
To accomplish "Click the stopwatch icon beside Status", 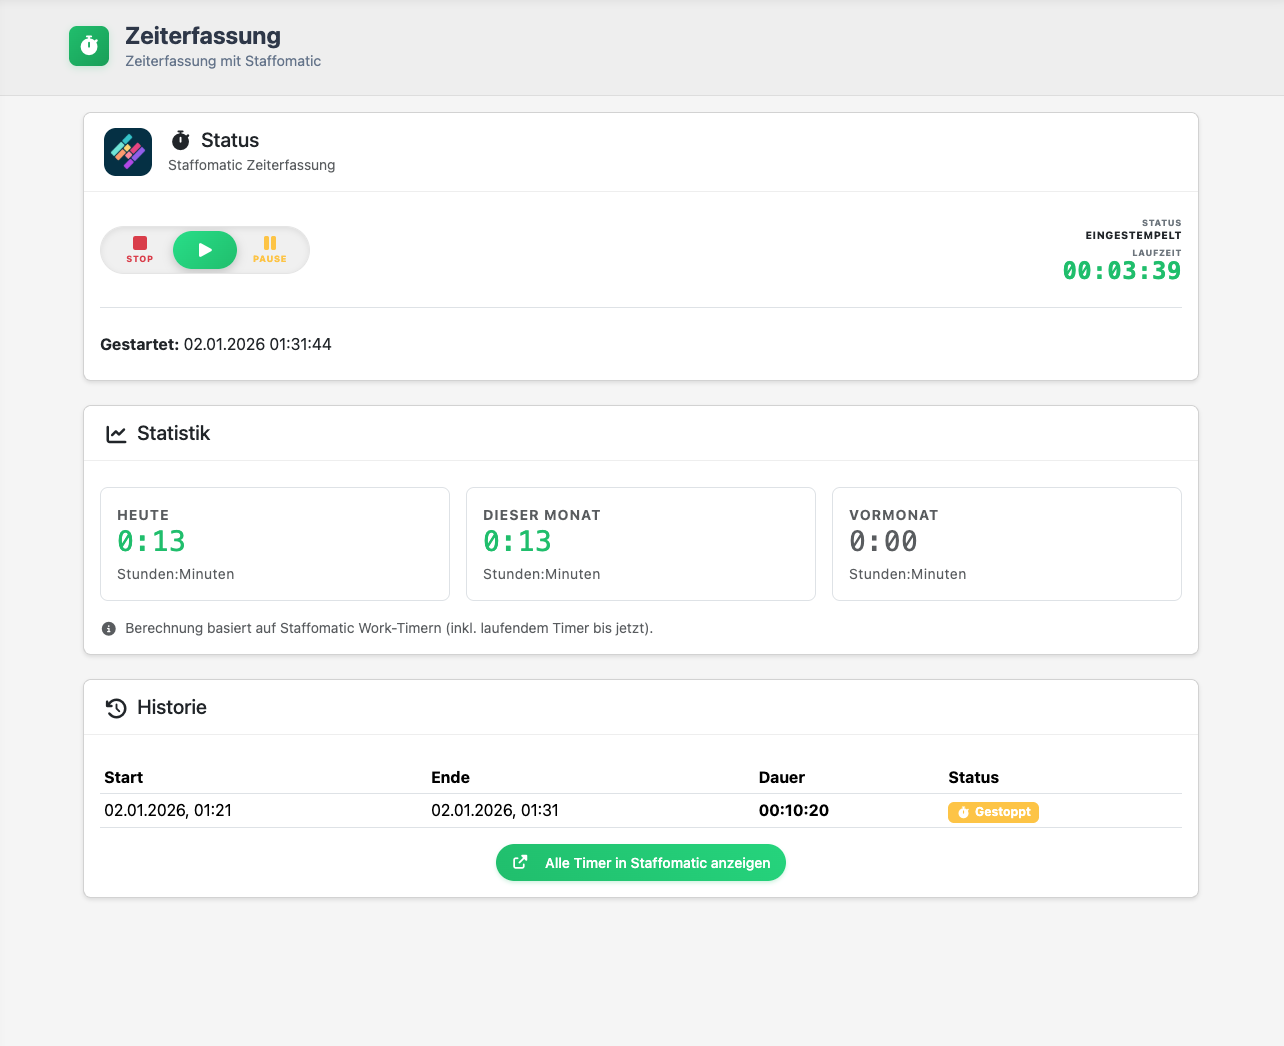I will coord(181,140).
